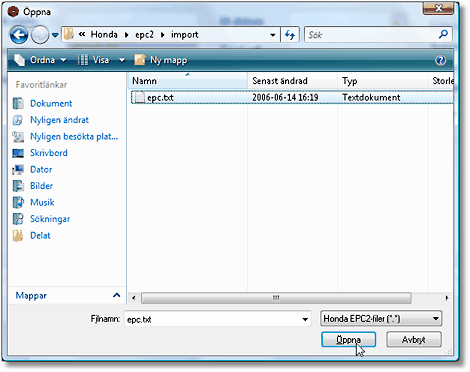Sort by the Storlek column header

441,81
